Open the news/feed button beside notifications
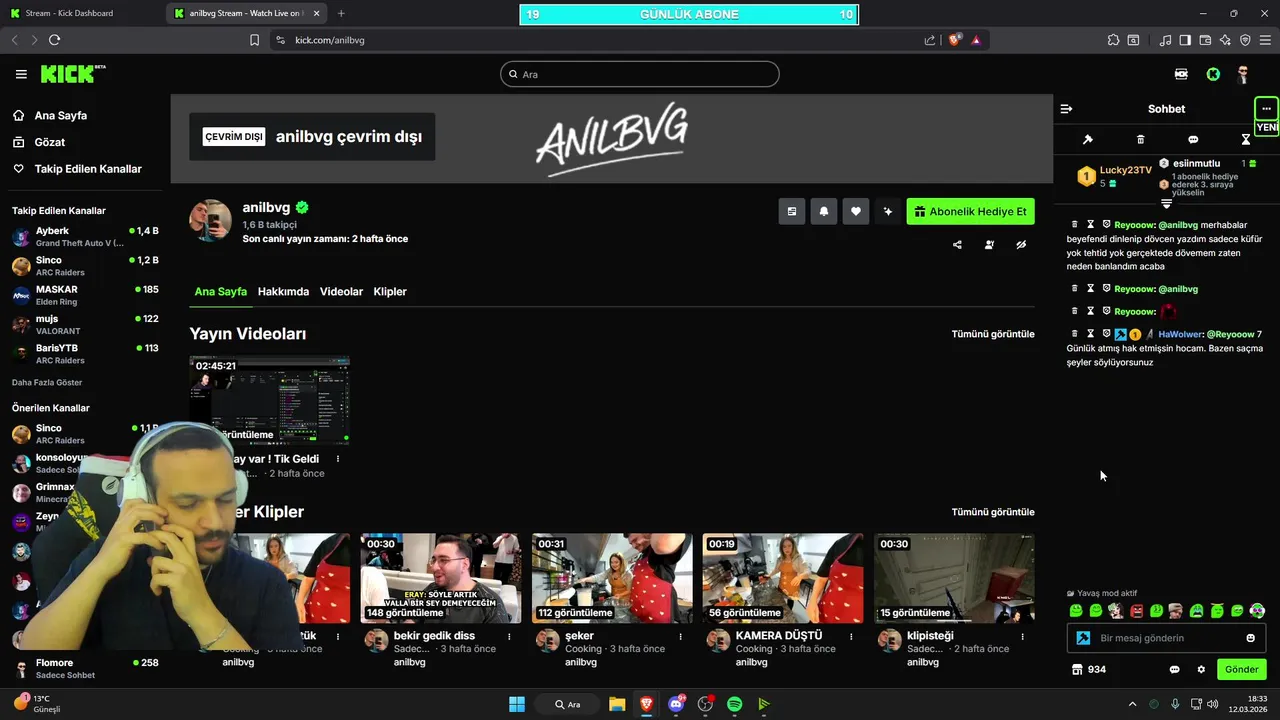The width and height of the screenshot is (1280, 720). point(792,211)
